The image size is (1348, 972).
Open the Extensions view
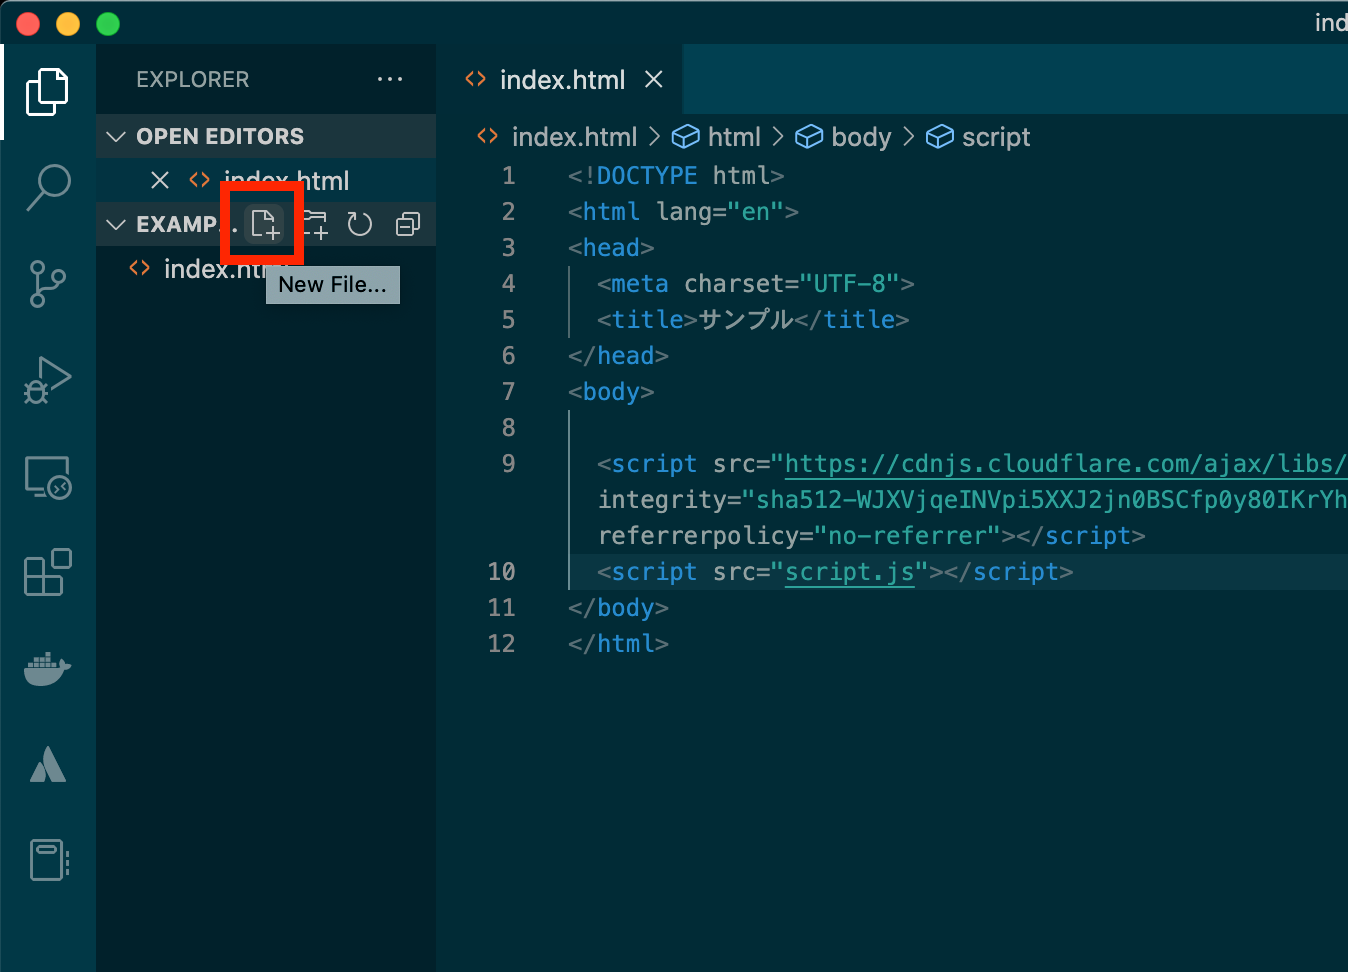tap(47, 572)
